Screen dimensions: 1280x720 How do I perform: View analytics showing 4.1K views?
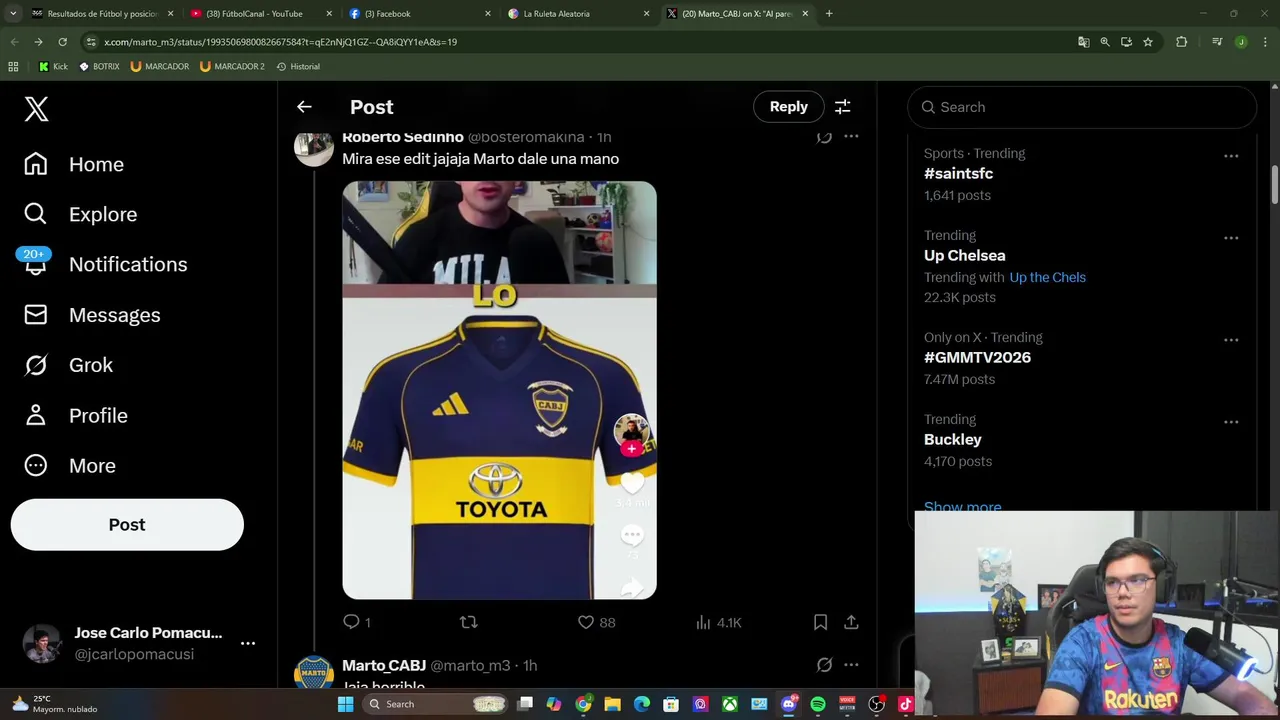click(x=718, y=622)
